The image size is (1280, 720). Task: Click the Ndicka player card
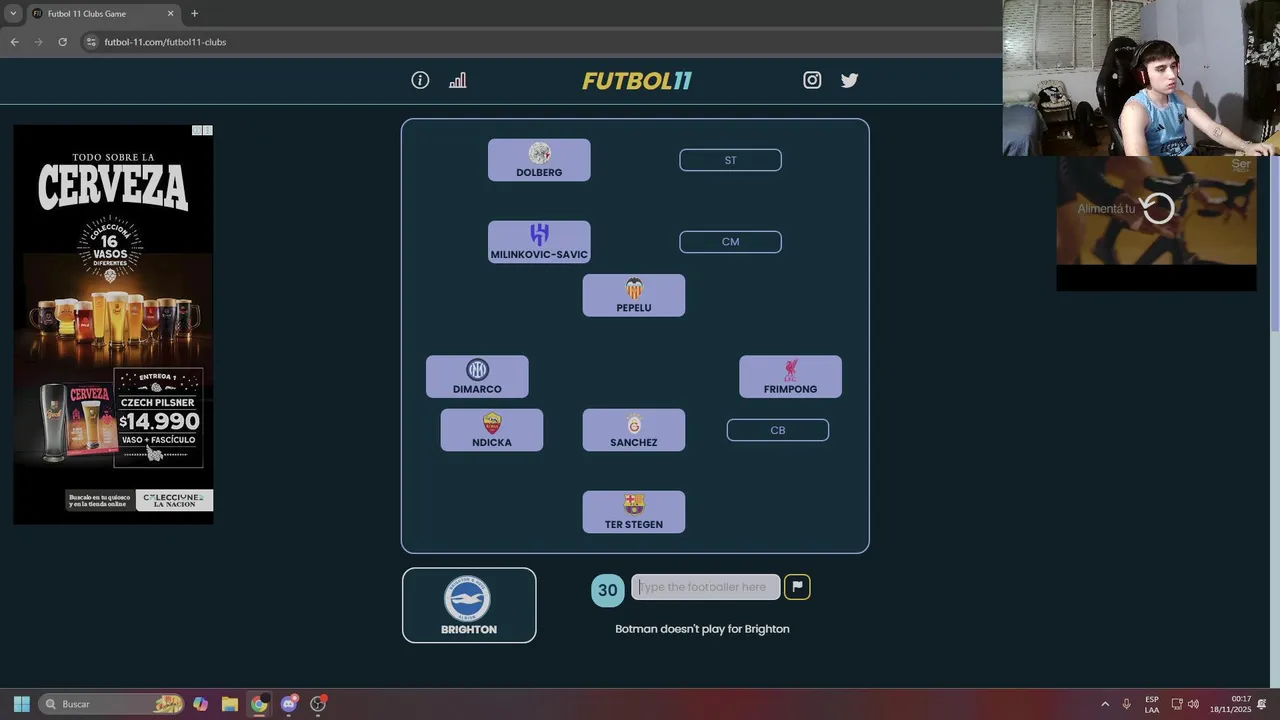point(492,430)
